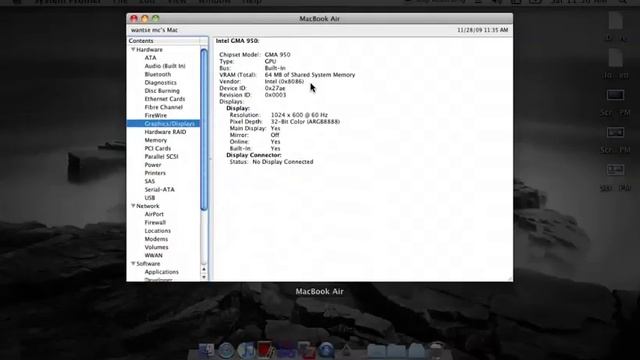
Task: Click '64 MB of Shared System Memory'
Action: click(x=309, y=75)
